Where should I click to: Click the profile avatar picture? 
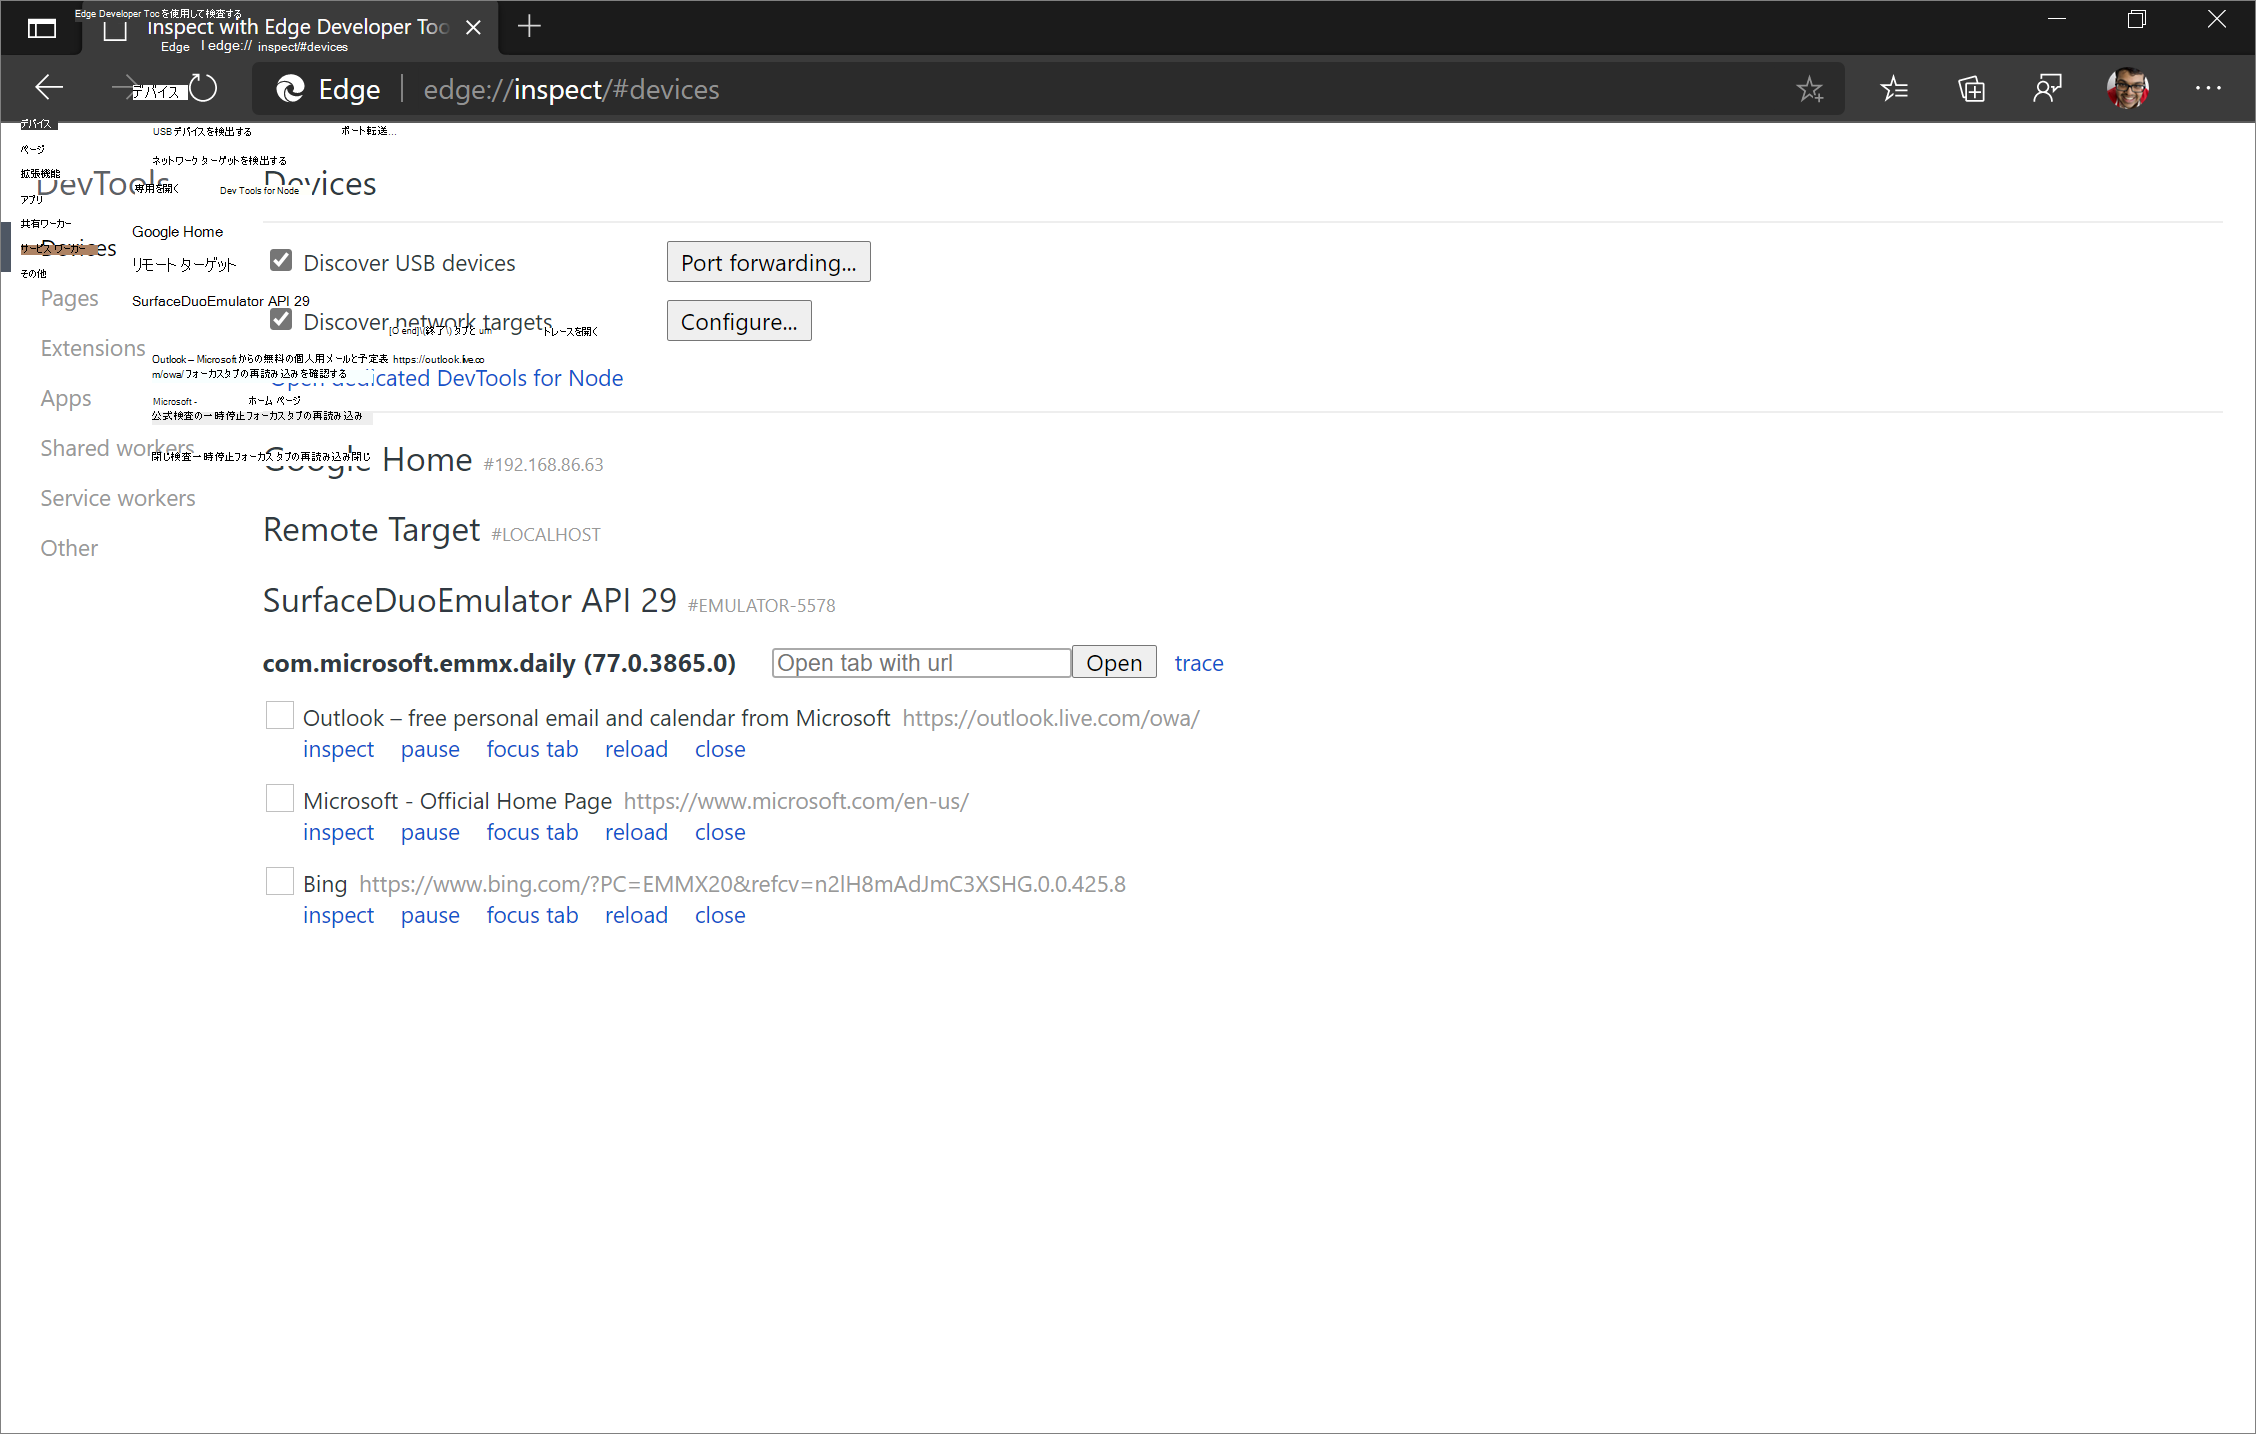(x=2128, y=88)
